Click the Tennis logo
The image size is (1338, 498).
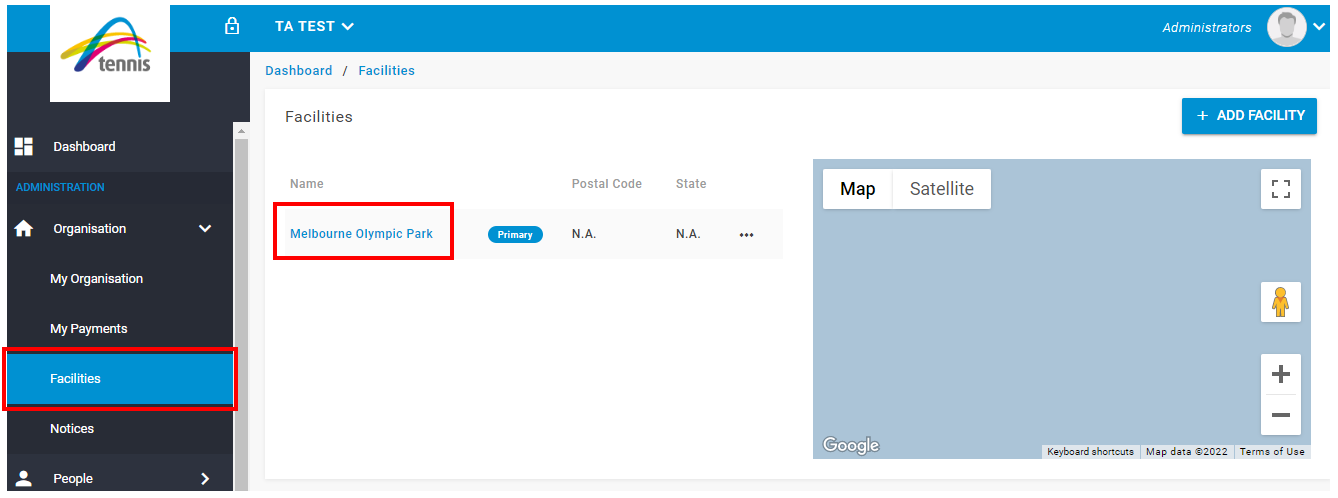pyautogui.click(x=110, y=53)
